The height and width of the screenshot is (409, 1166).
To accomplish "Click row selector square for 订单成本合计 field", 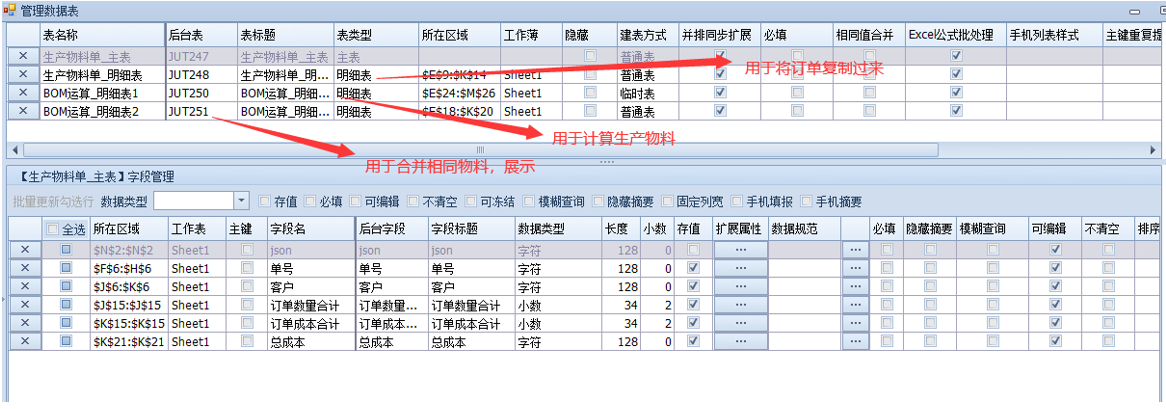I will click(x=67, y=323).
